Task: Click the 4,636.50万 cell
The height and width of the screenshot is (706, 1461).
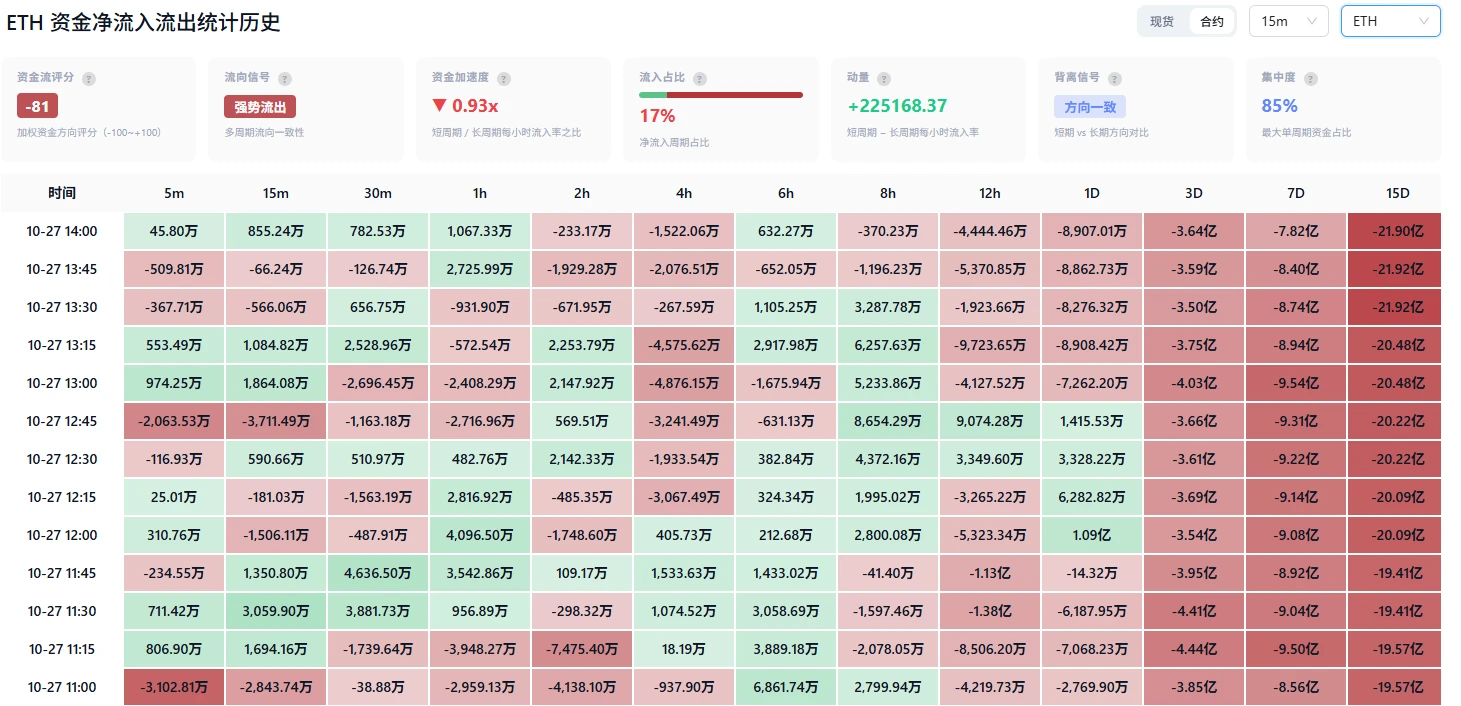Action: click(378, 573)
